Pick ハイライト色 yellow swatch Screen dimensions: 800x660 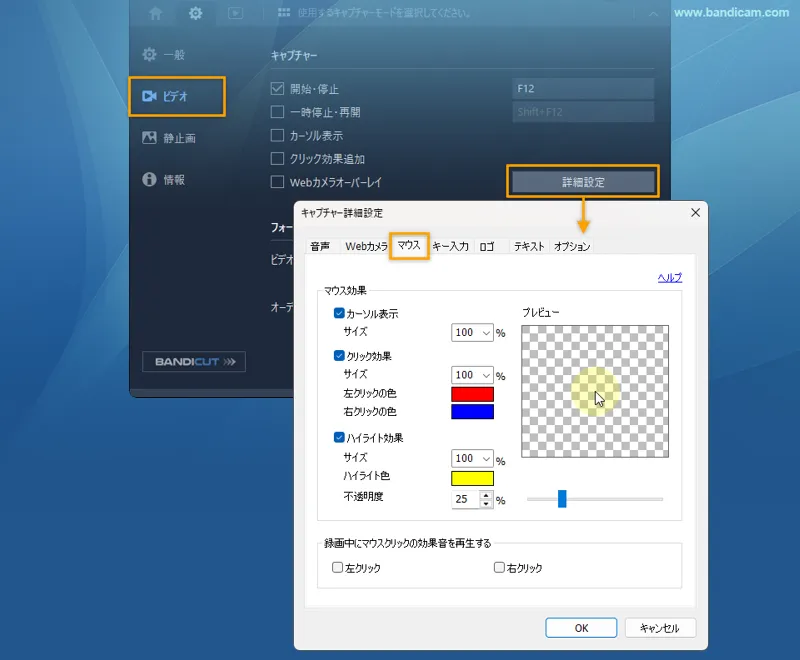472,478
